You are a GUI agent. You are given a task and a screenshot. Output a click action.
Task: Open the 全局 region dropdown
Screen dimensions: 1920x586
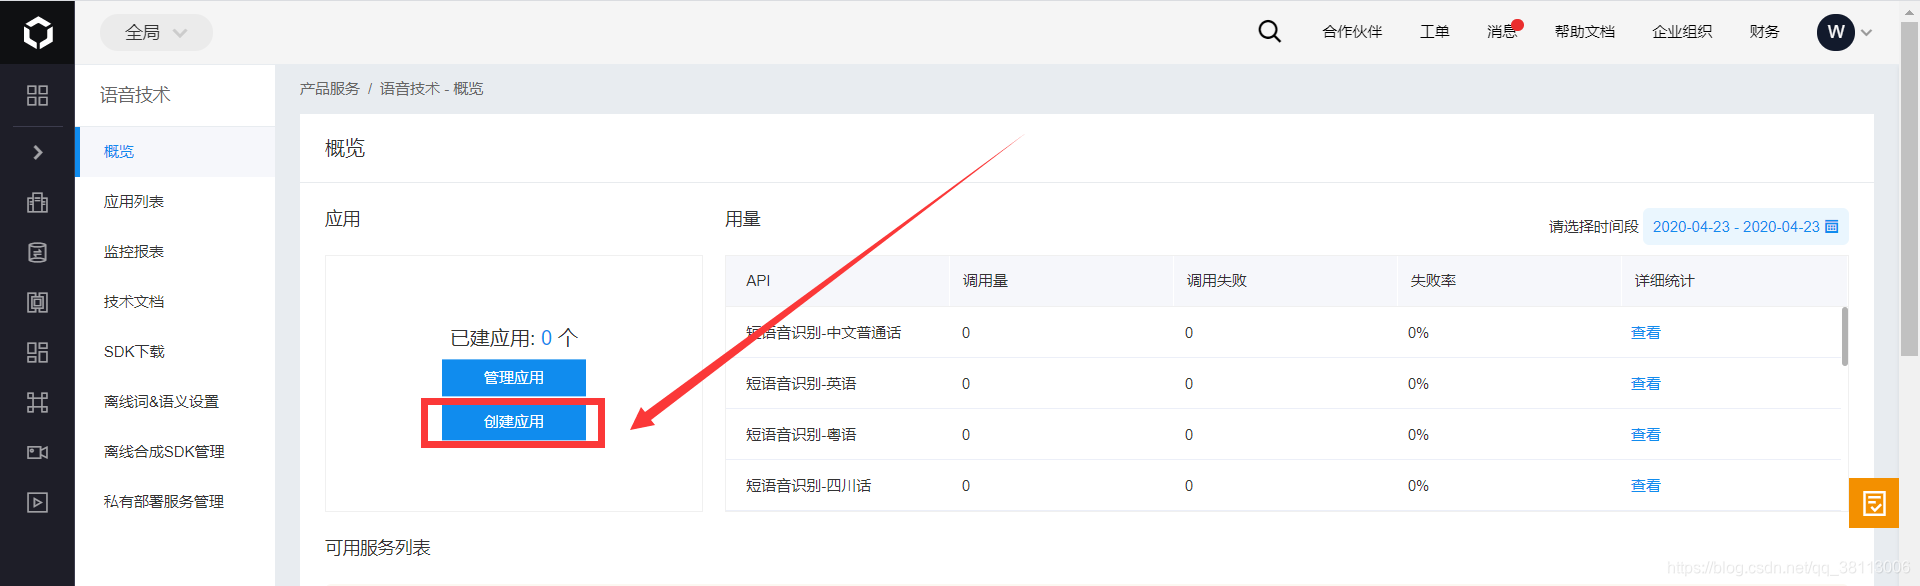156,32
